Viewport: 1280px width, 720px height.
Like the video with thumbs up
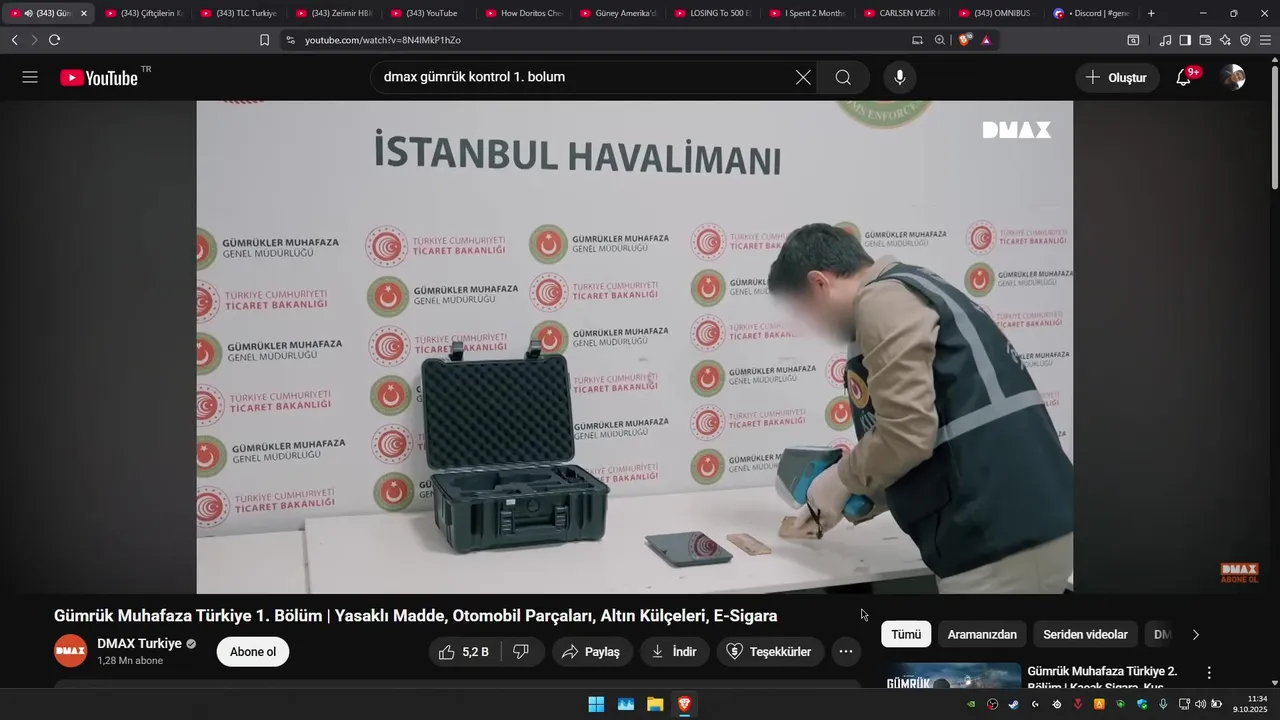(x=463, y=652)
